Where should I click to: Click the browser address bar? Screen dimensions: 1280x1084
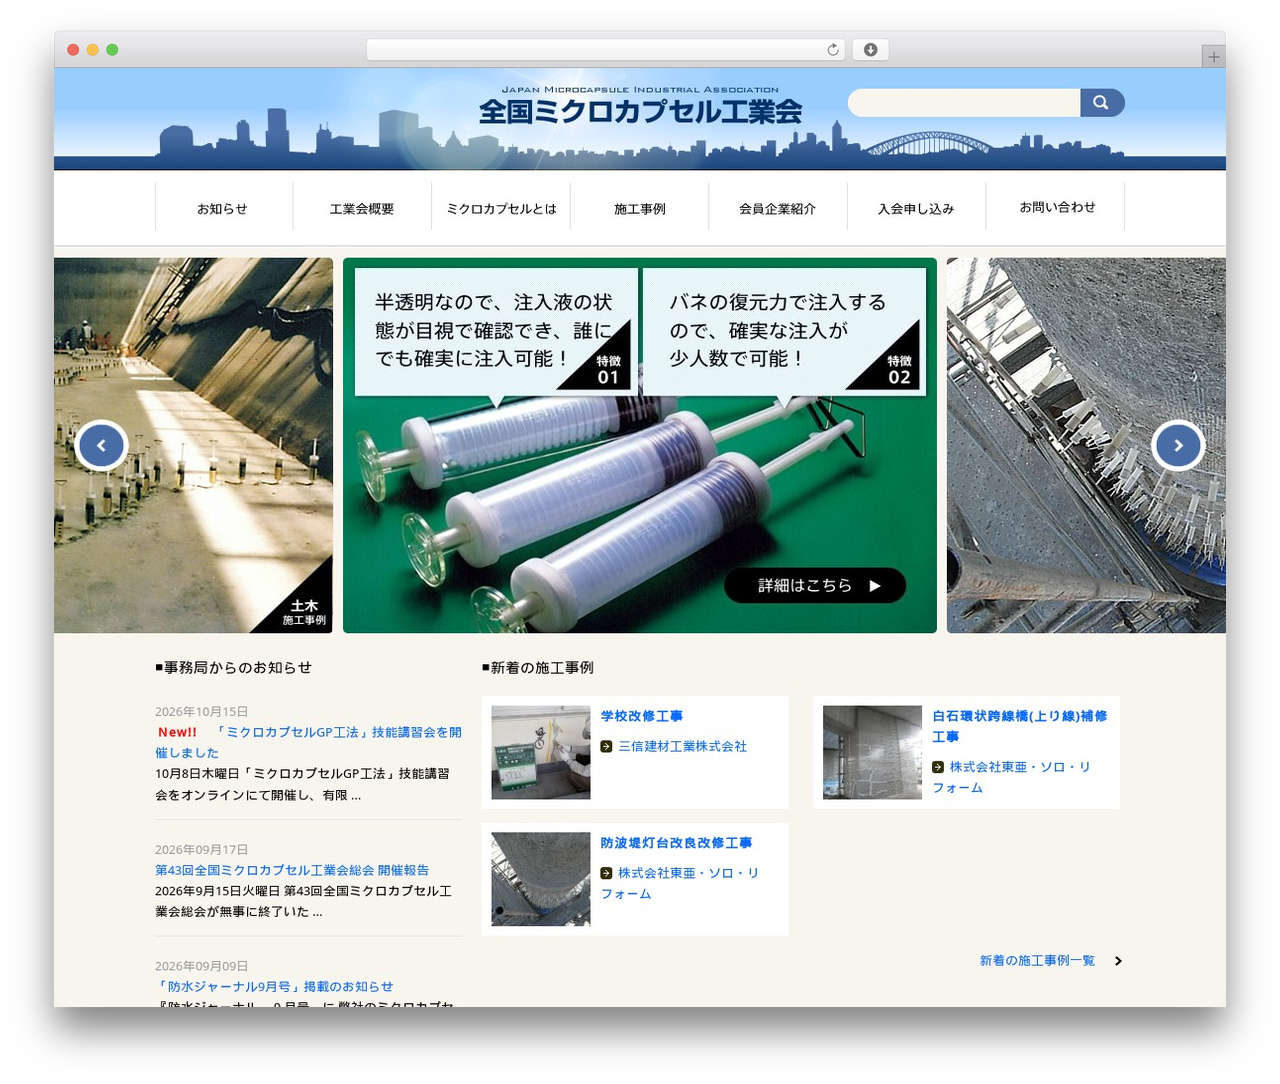pos(606,50)
